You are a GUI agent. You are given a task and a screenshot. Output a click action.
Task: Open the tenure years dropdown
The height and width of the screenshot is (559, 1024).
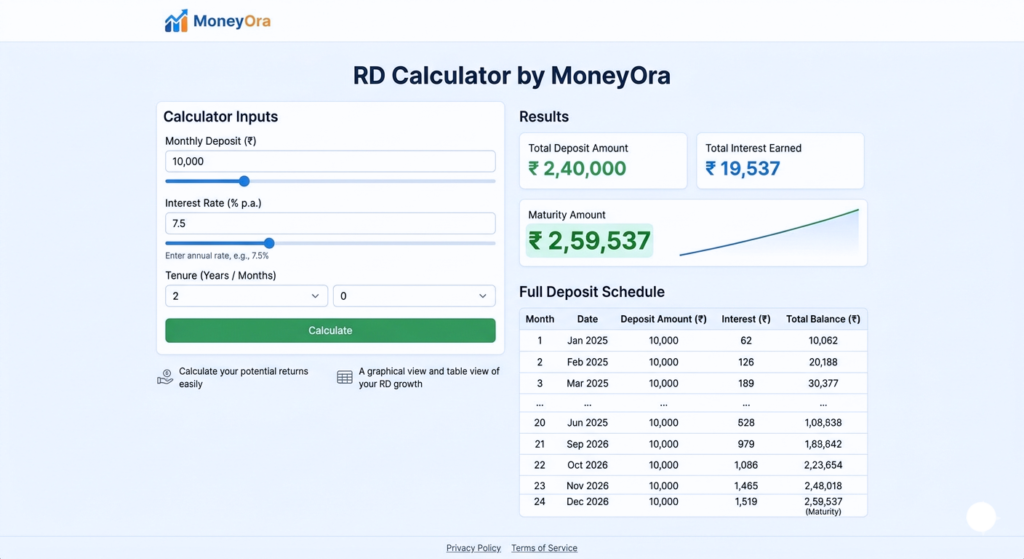(246, 296)
